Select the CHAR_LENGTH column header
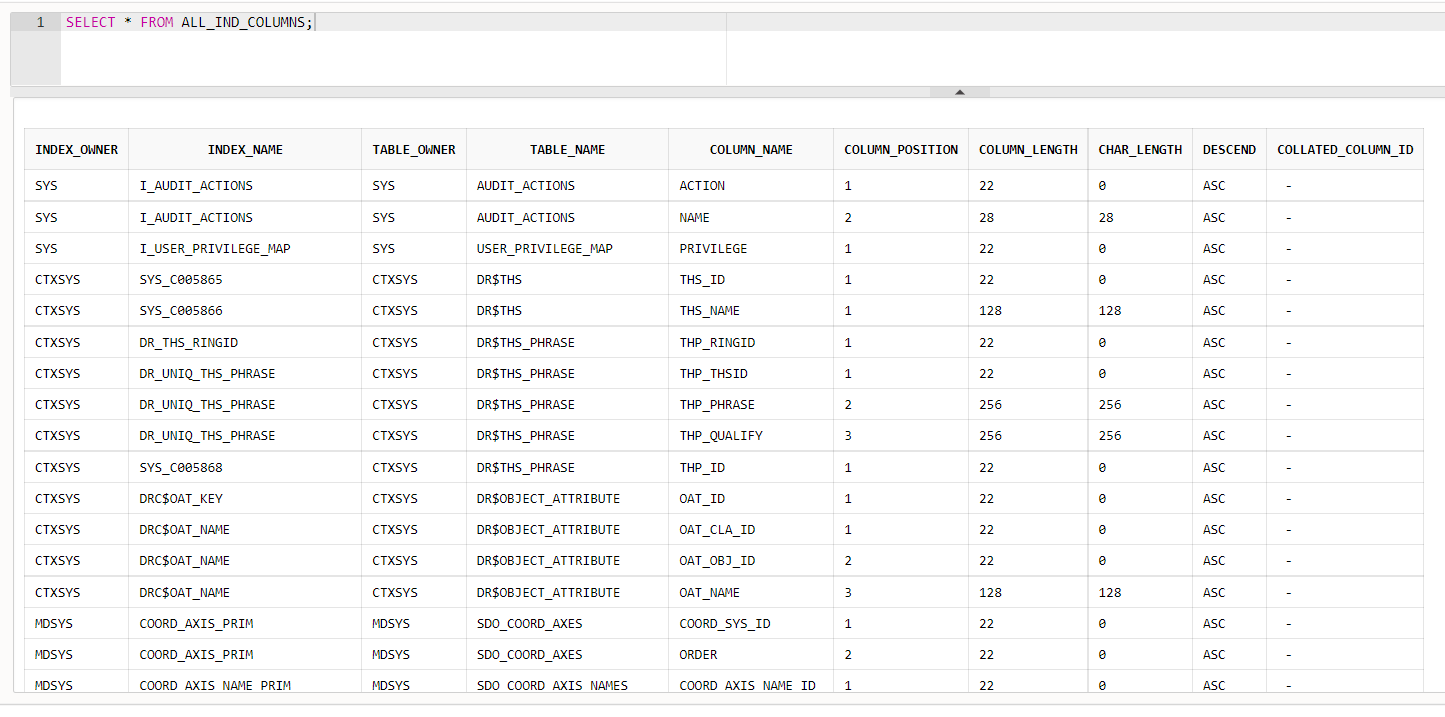 (x=1140, y=150)
